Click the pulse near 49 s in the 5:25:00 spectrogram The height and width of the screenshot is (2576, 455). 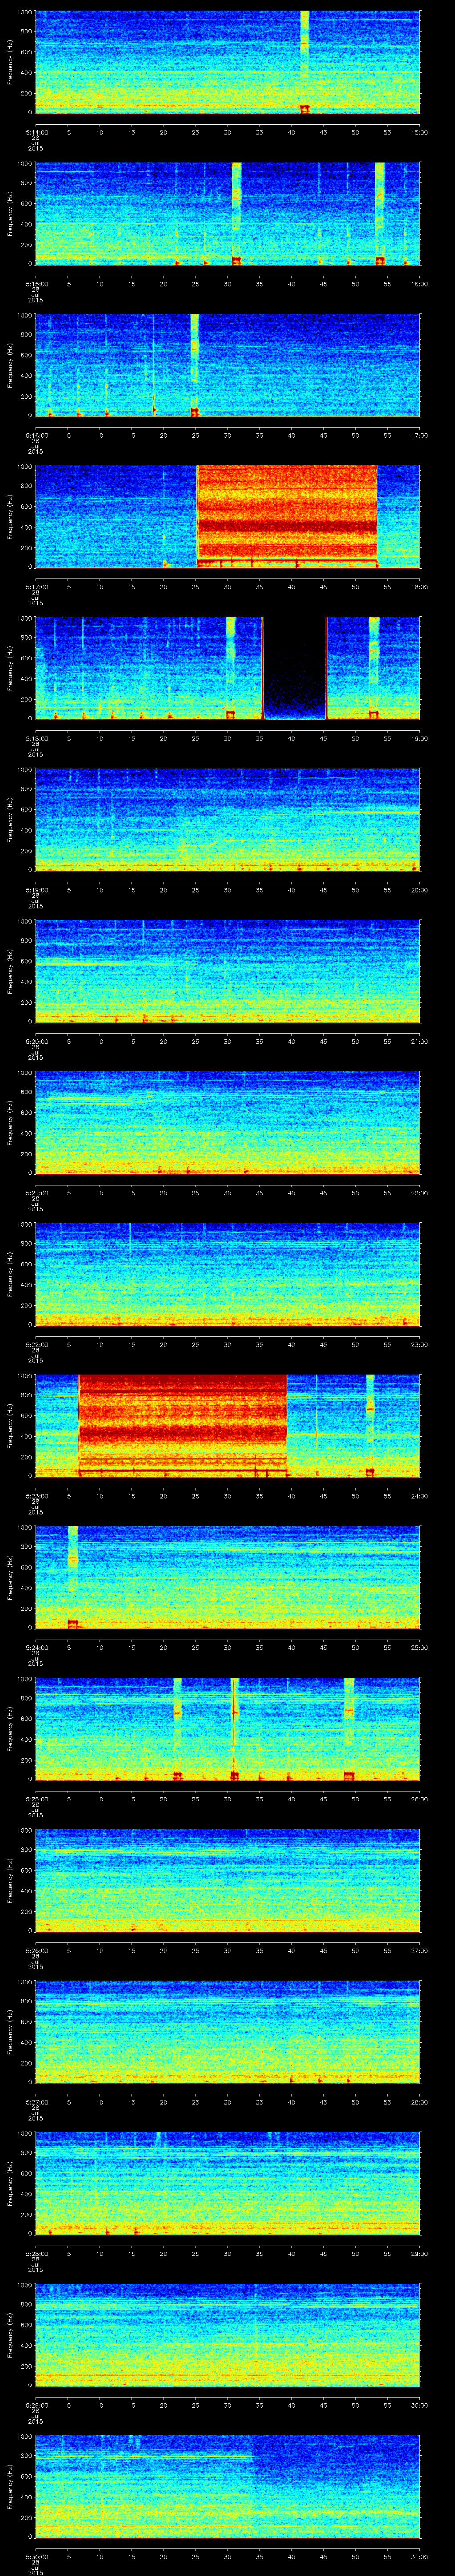pos(349,1728)
